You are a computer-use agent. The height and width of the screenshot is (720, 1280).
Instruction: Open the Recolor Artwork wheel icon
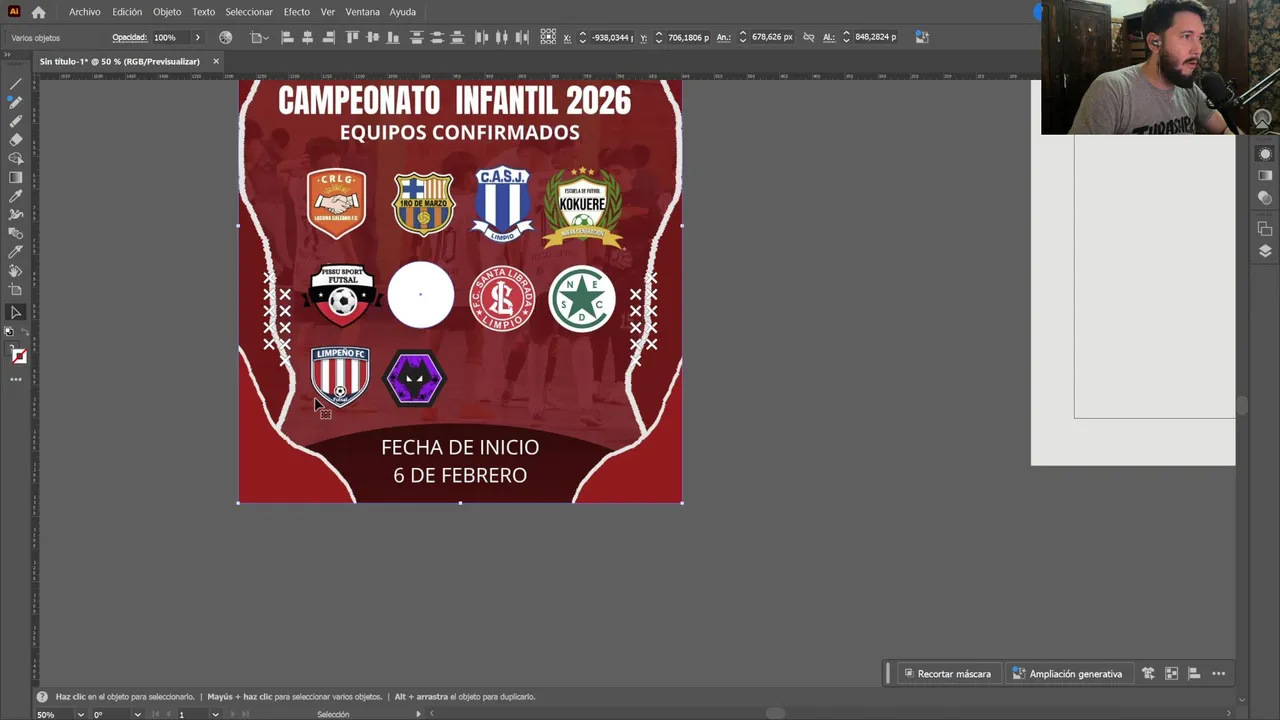point(225,37)
